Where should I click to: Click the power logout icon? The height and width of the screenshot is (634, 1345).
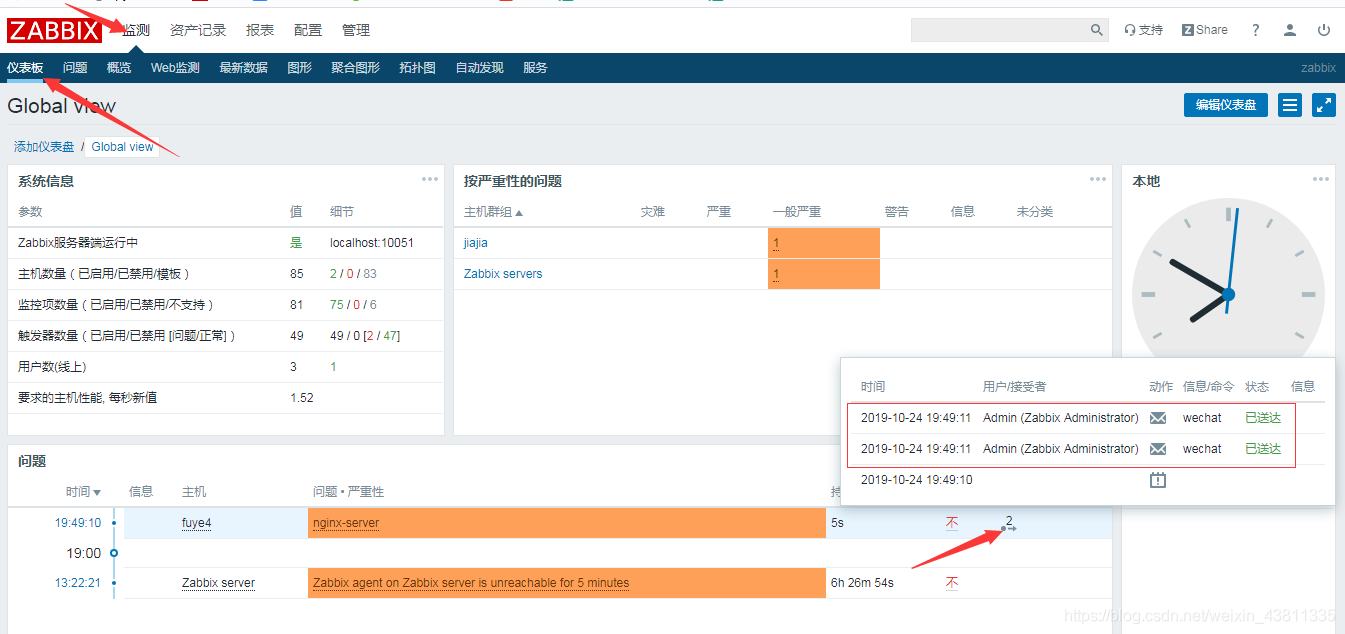[x=1324, y=30]
